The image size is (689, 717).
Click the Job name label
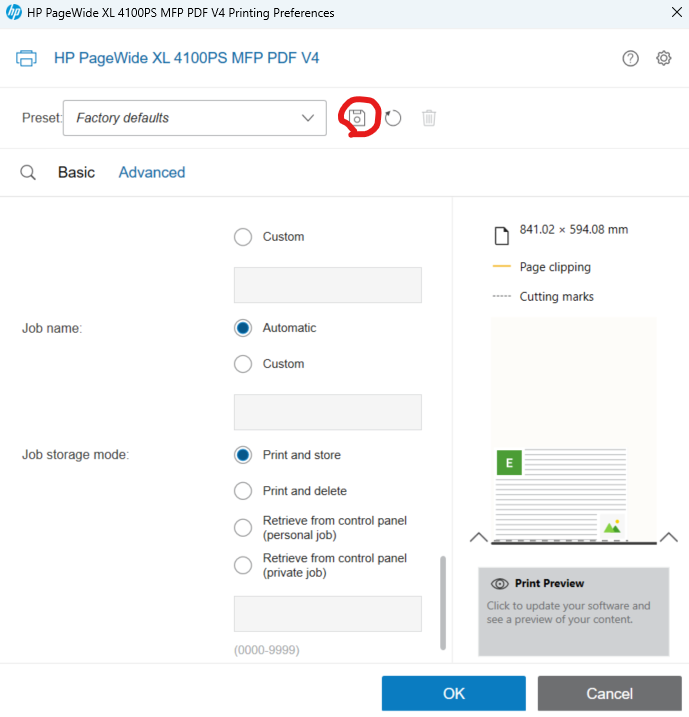pos(52,328)
